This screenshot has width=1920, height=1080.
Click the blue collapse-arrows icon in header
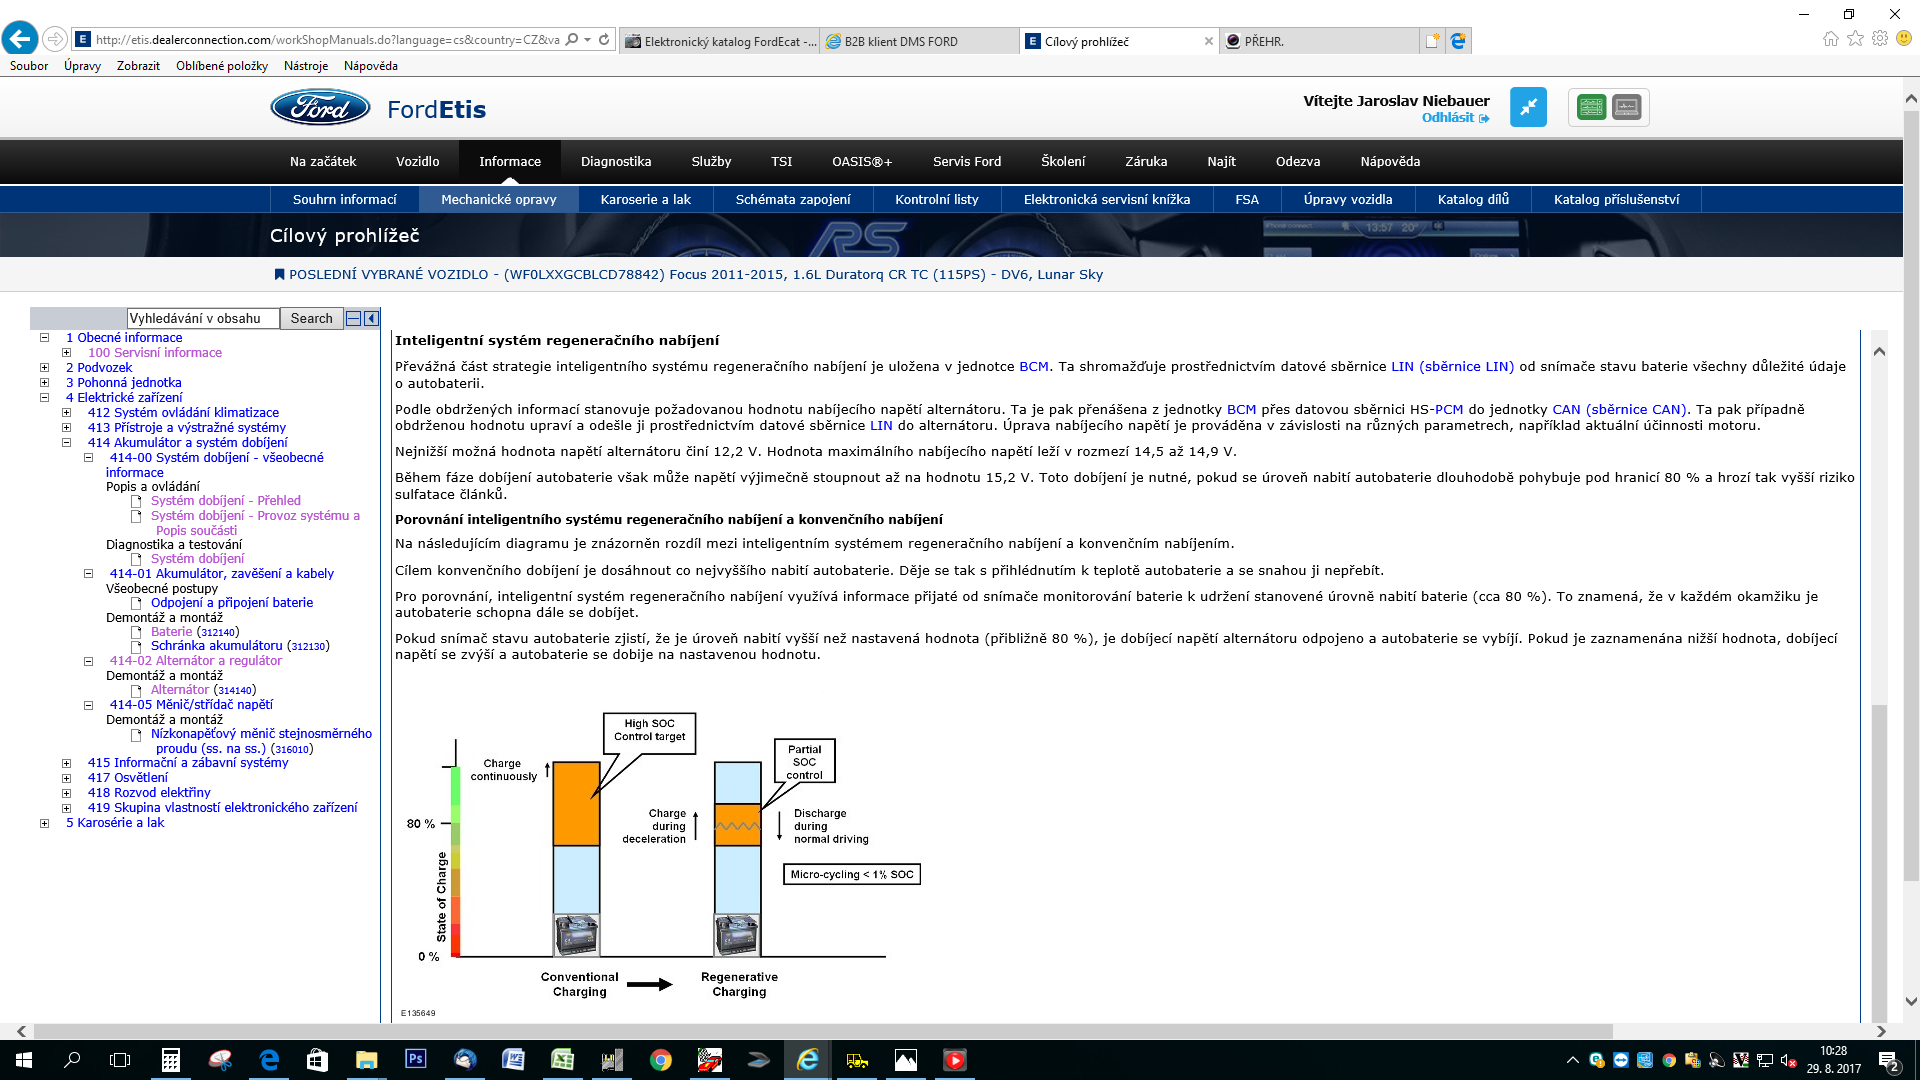pos(1528,107)
